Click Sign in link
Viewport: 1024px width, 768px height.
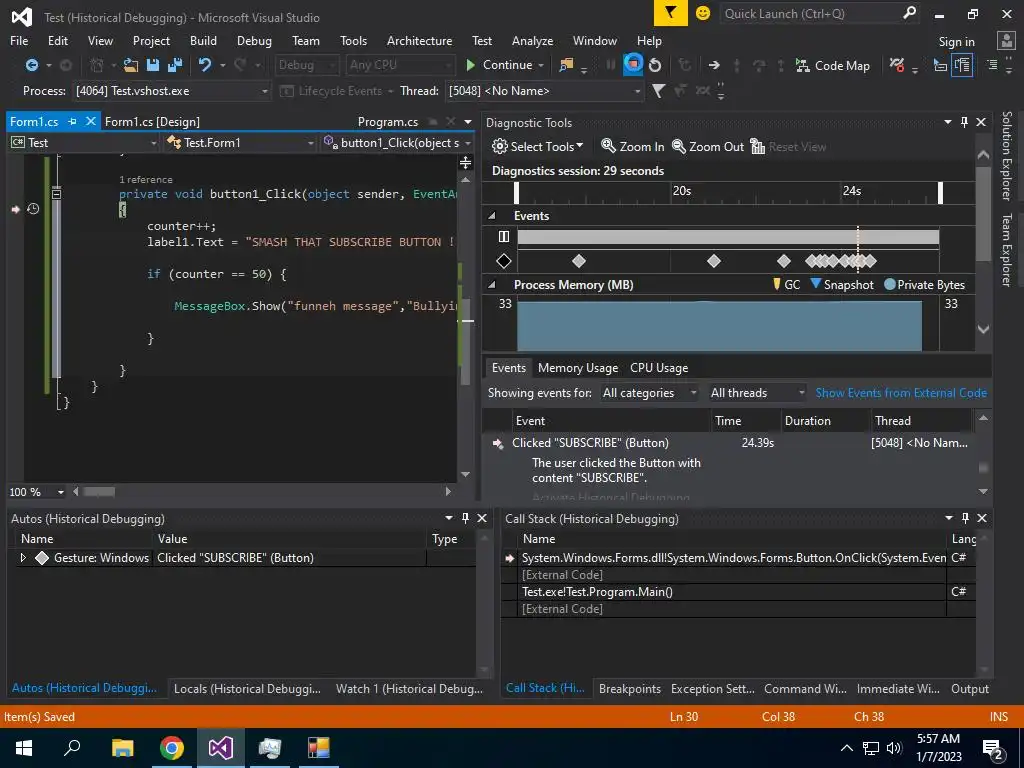(956, 42)
